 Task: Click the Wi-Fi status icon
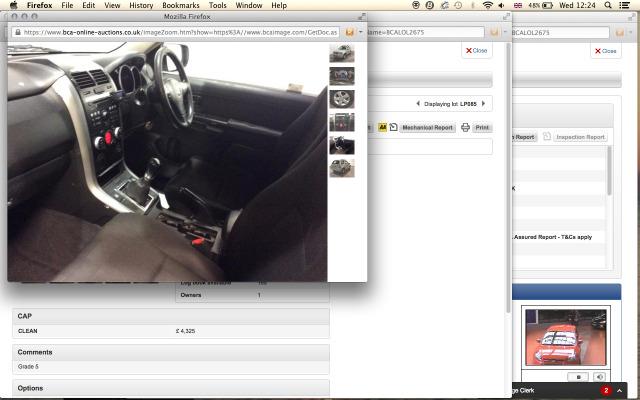point(487,5)
